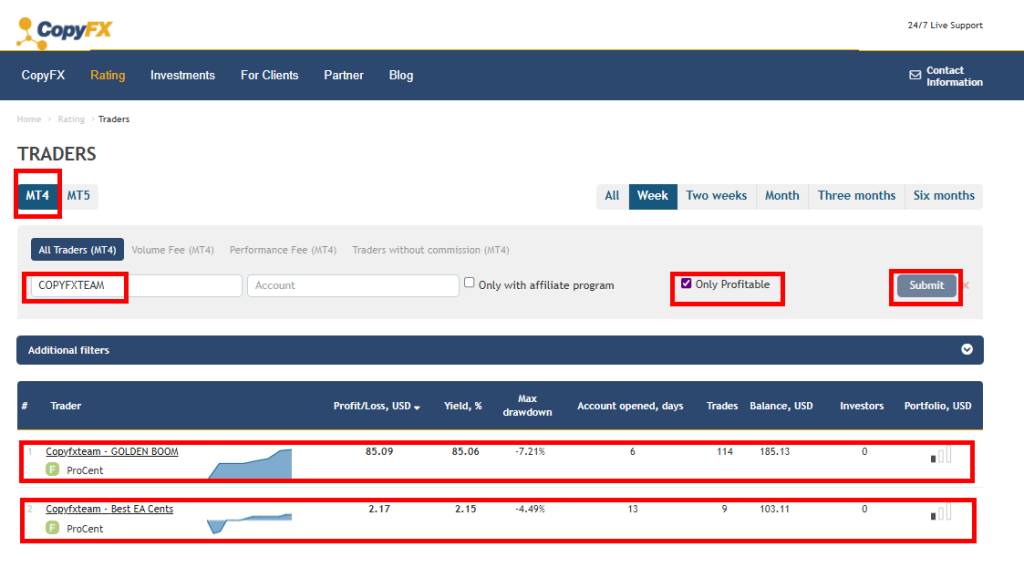
Task: Click the trader name field containing COPYFXTEAM
Action: pyautogui.click(x=136, y=285)
